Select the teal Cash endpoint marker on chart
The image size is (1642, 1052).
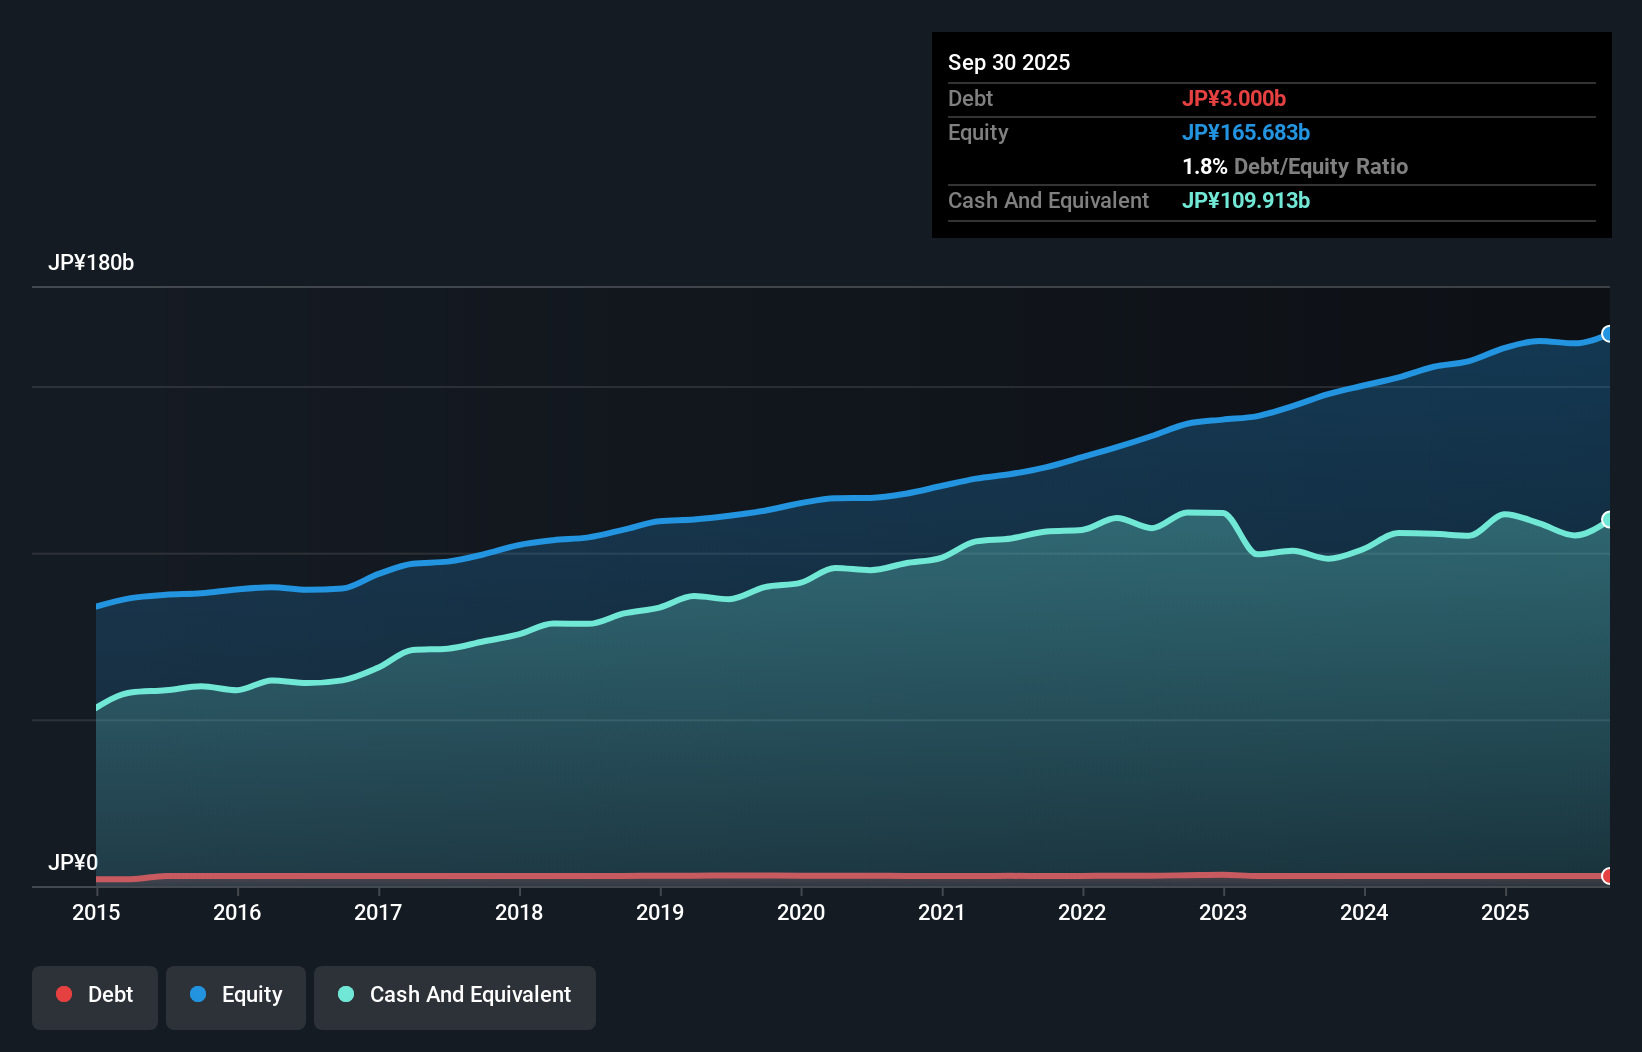coord(1608,520)
